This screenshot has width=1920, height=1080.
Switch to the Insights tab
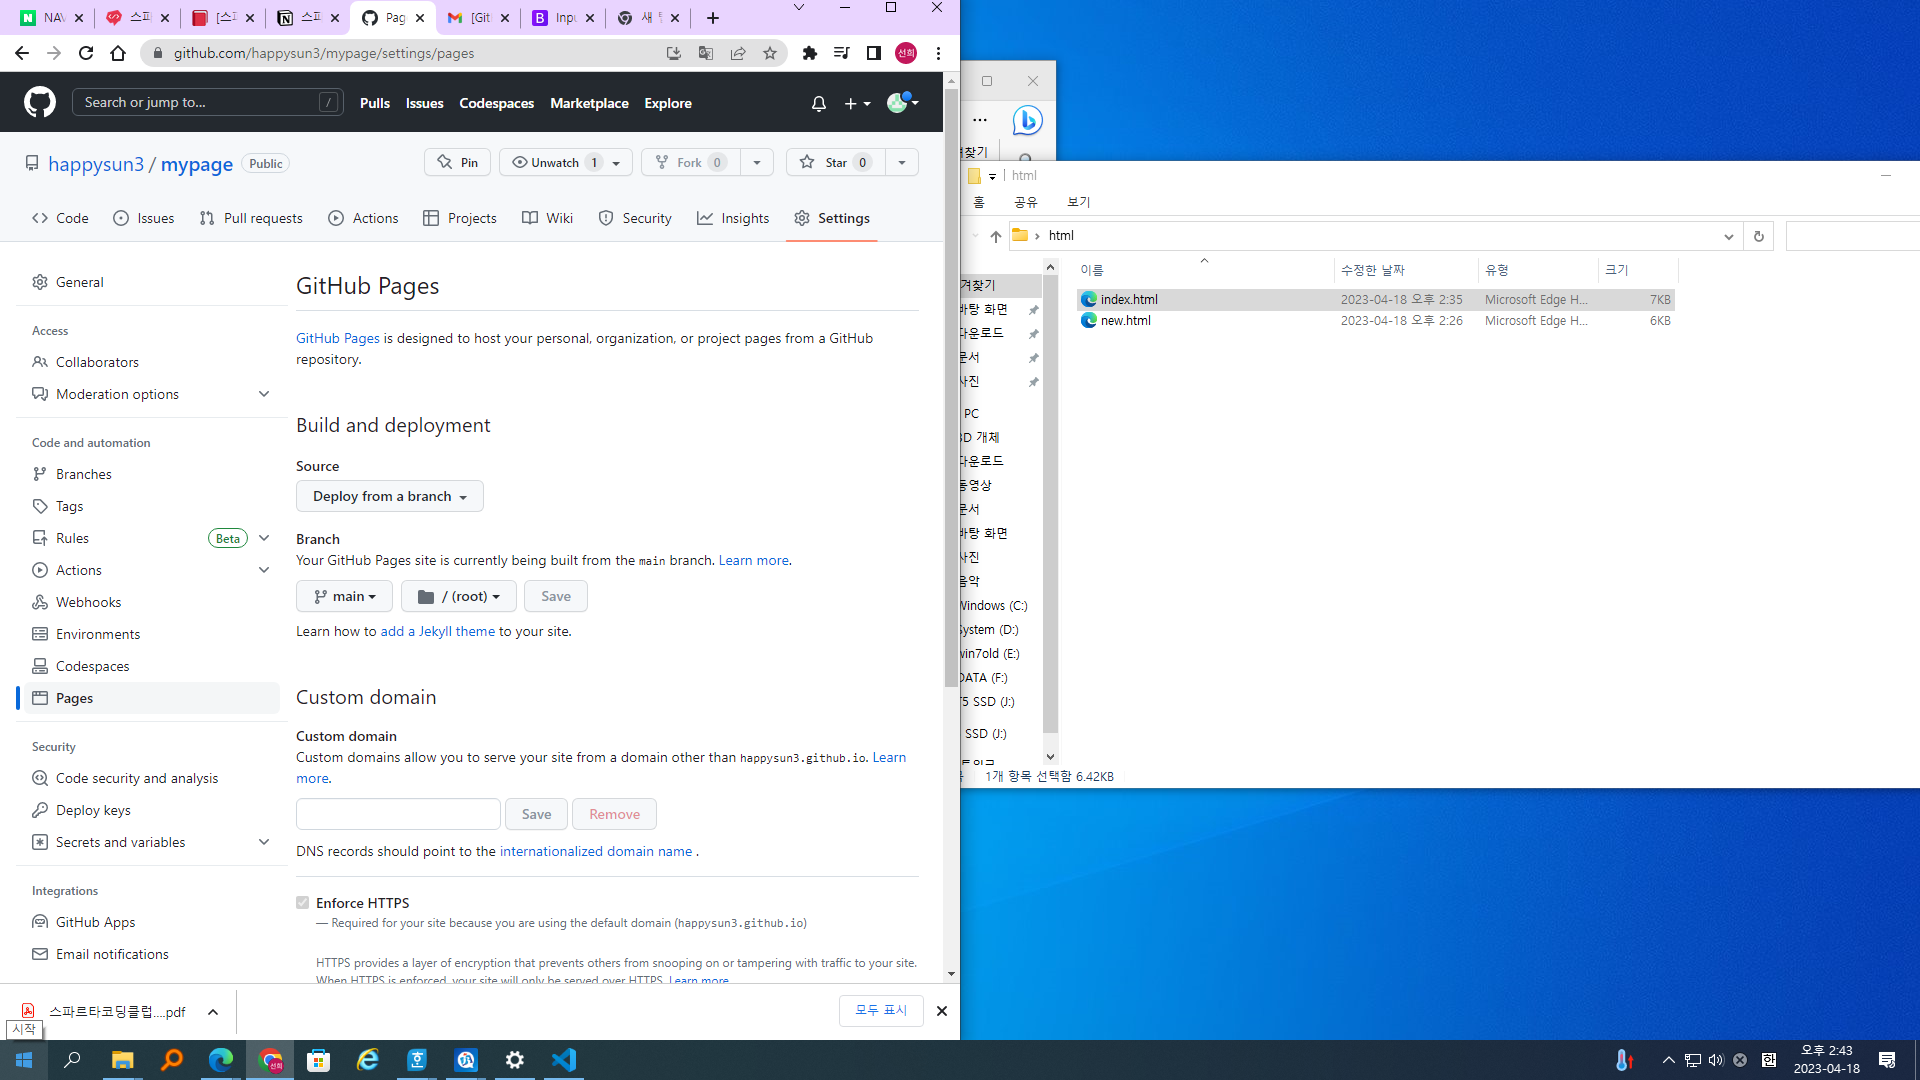click(x=733, y=218)
